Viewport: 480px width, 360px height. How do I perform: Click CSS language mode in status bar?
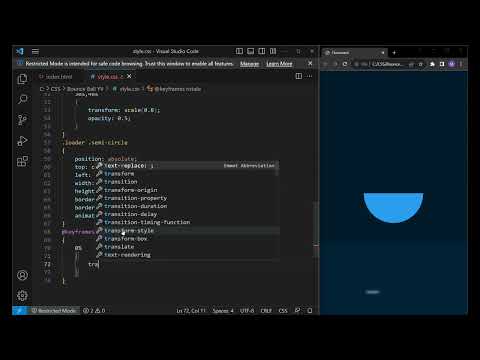(283, 311)
